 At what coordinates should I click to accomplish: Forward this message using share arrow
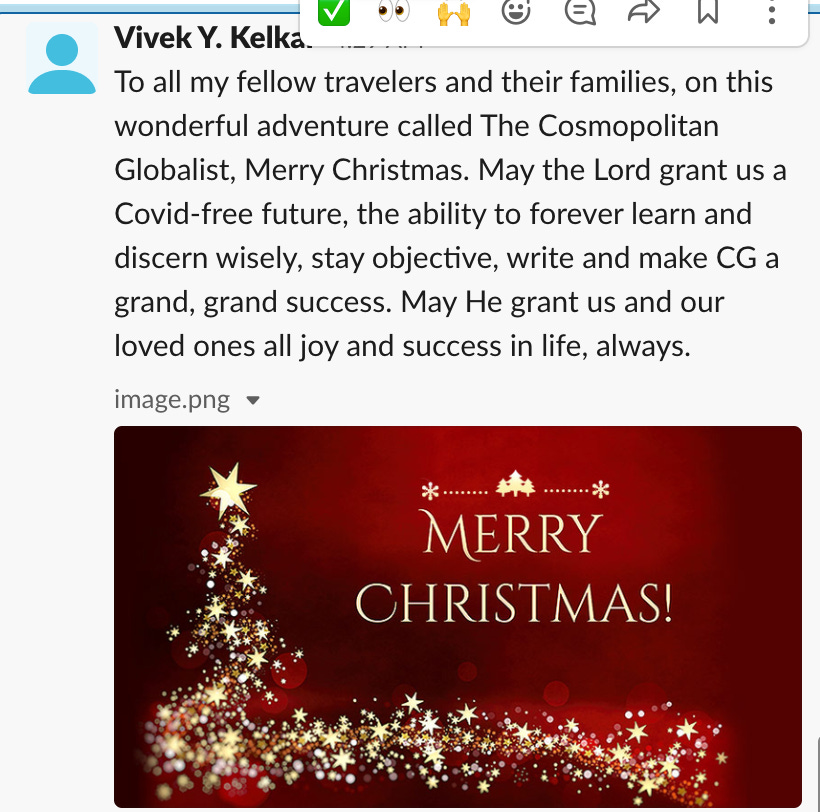pyautogui.click(x=643, y=12)
